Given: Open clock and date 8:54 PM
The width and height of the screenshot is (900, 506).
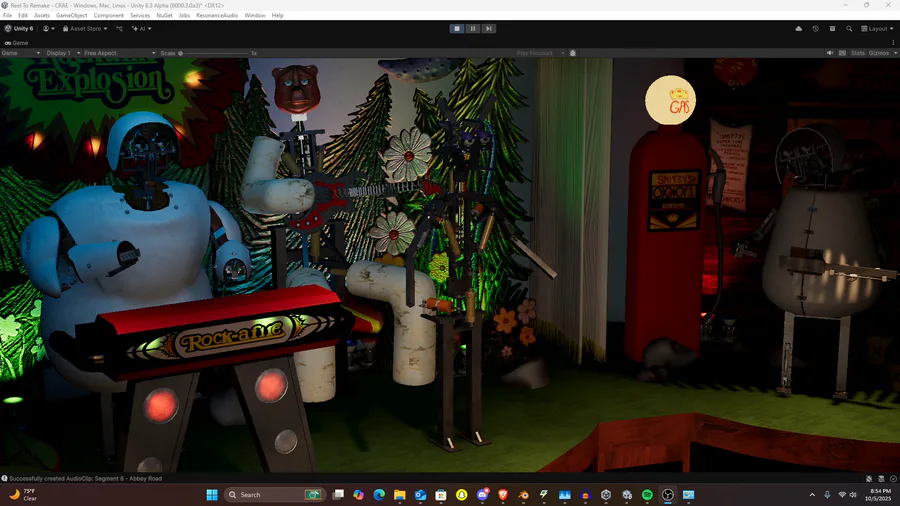Looking at the screenshot, I should tap(880, 495).
